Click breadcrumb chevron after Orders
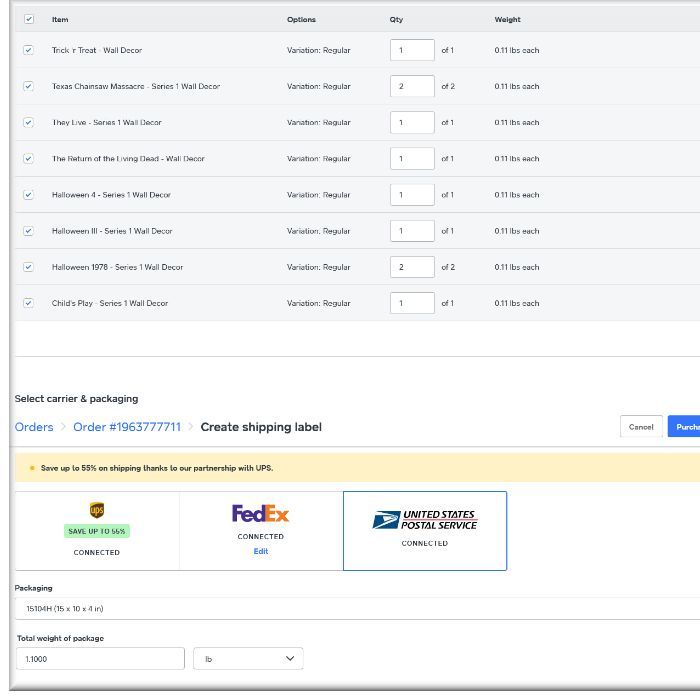The image size is (700, 700). (63, 427)
